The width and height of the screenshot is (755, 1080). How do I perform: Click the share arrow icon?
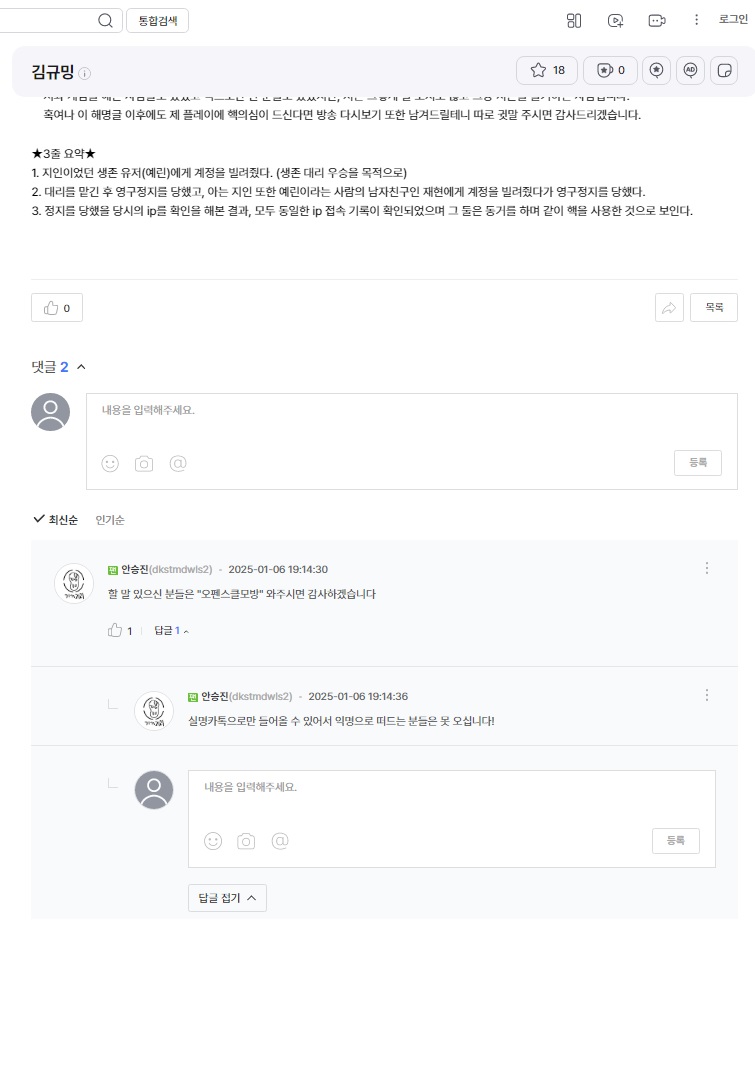point(669,308)
